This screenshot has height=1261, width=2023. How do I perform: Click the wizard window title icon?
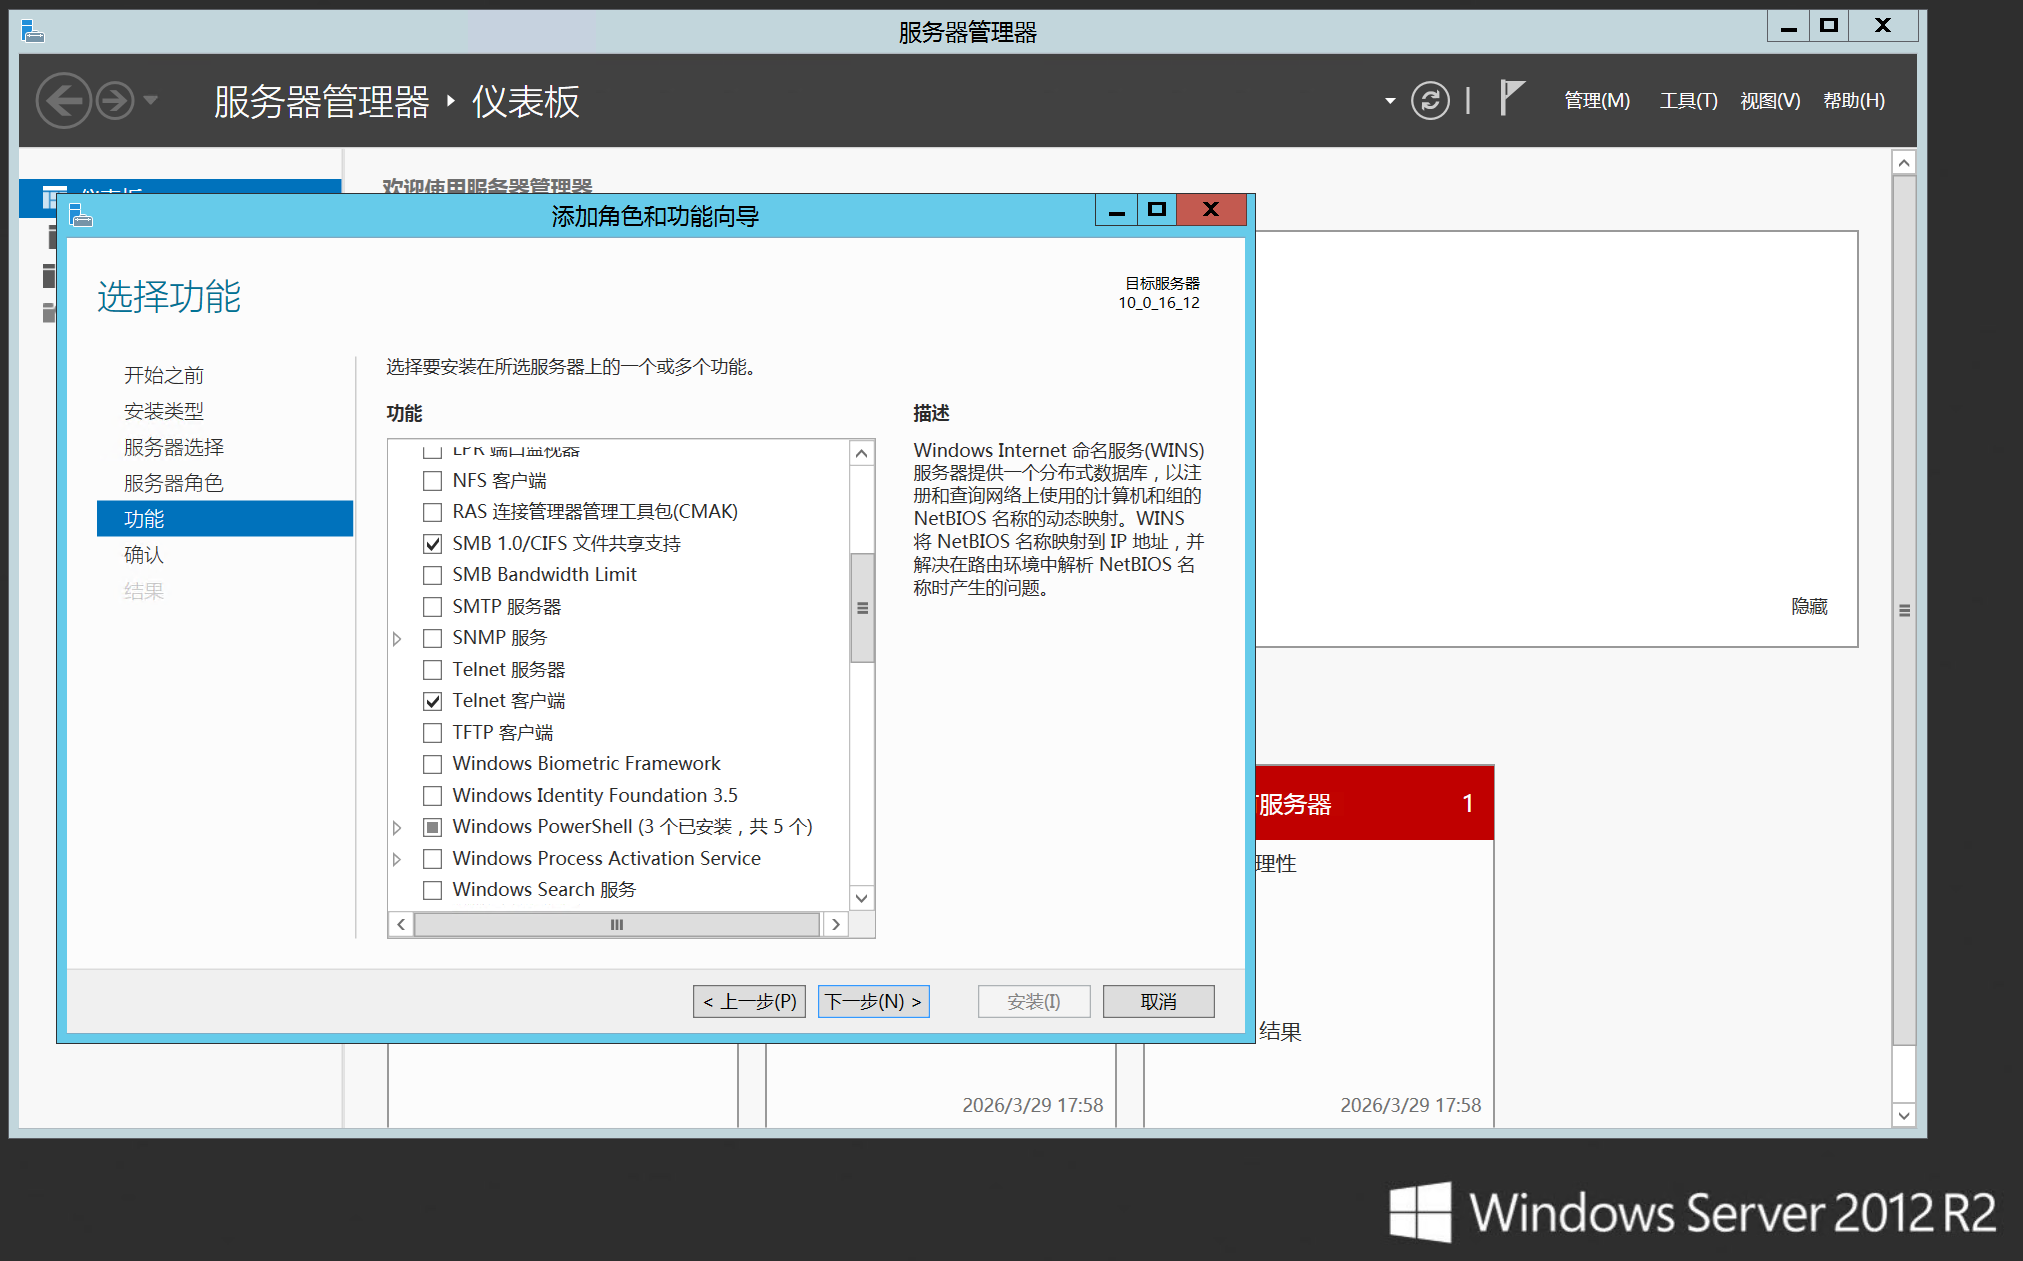click(x=82, y=215)
